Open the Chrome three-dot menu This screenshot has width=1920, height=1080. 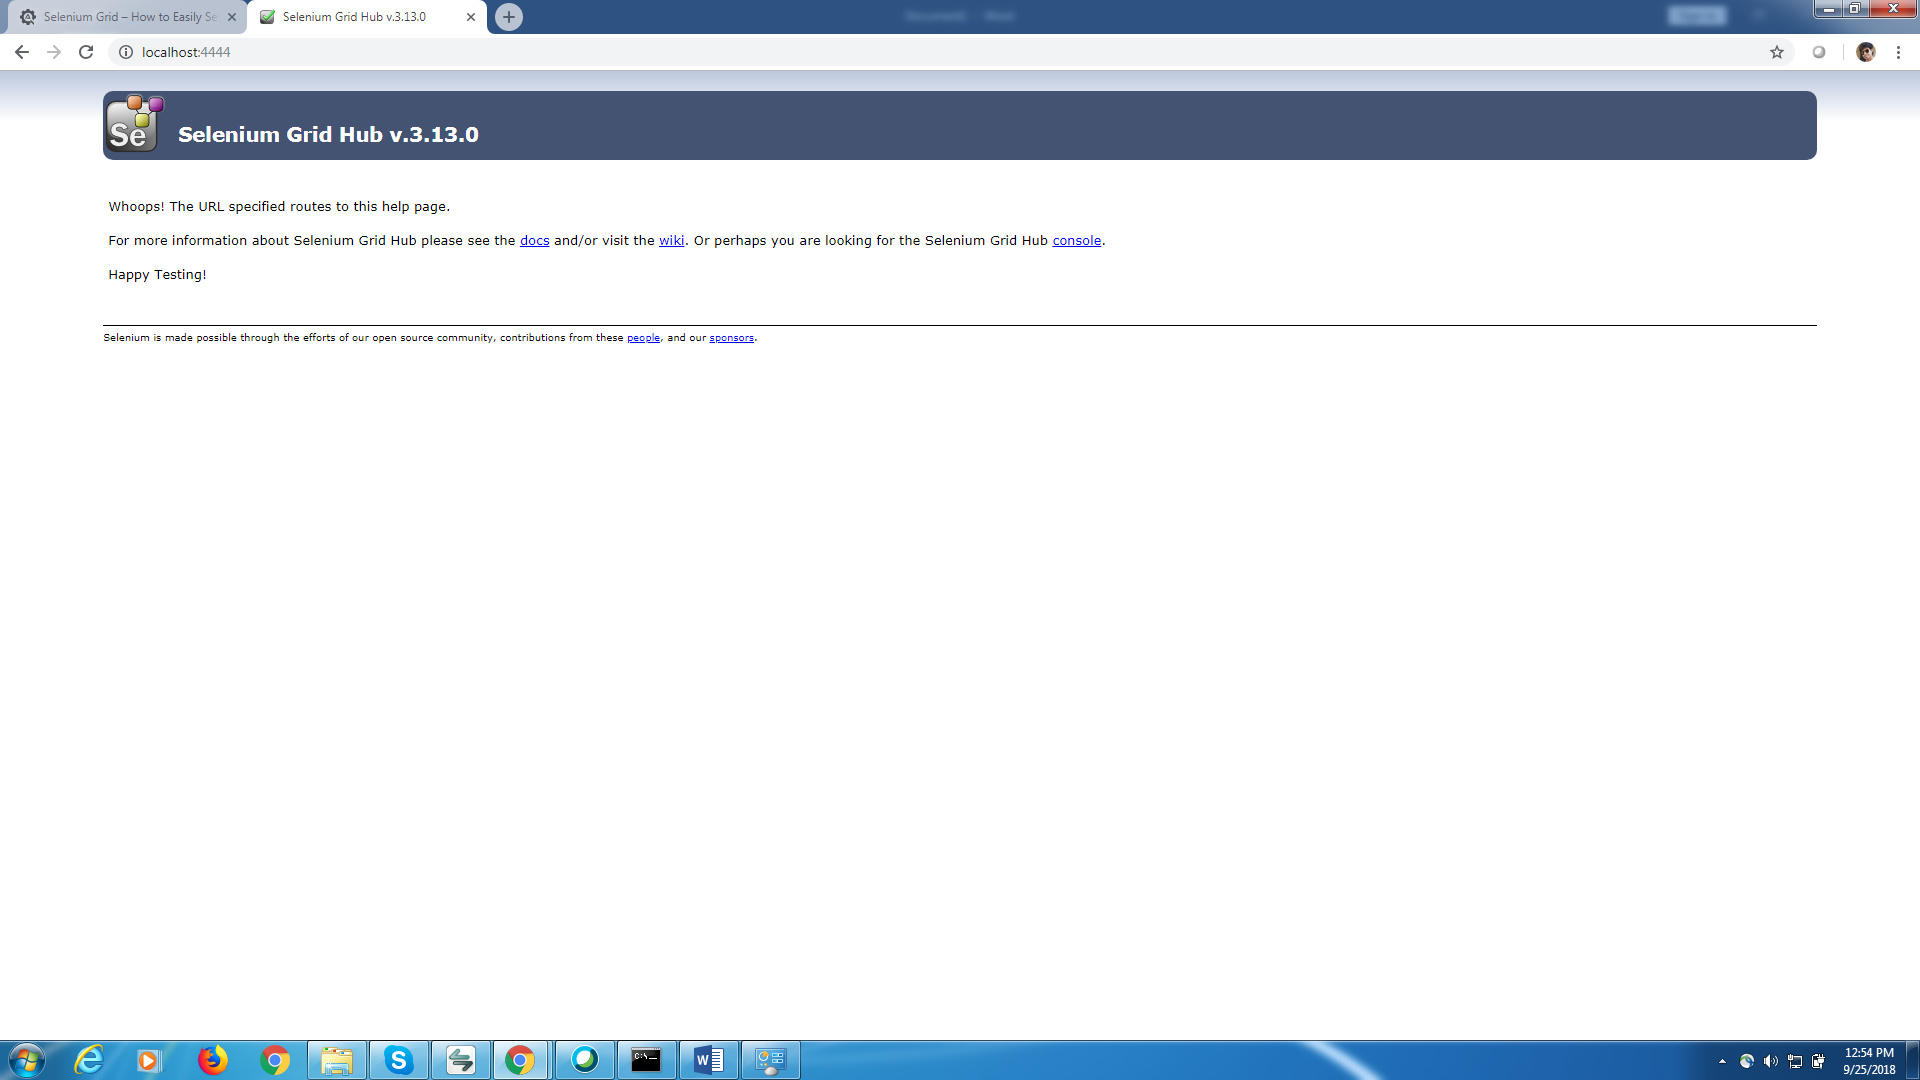point(1898,52)
